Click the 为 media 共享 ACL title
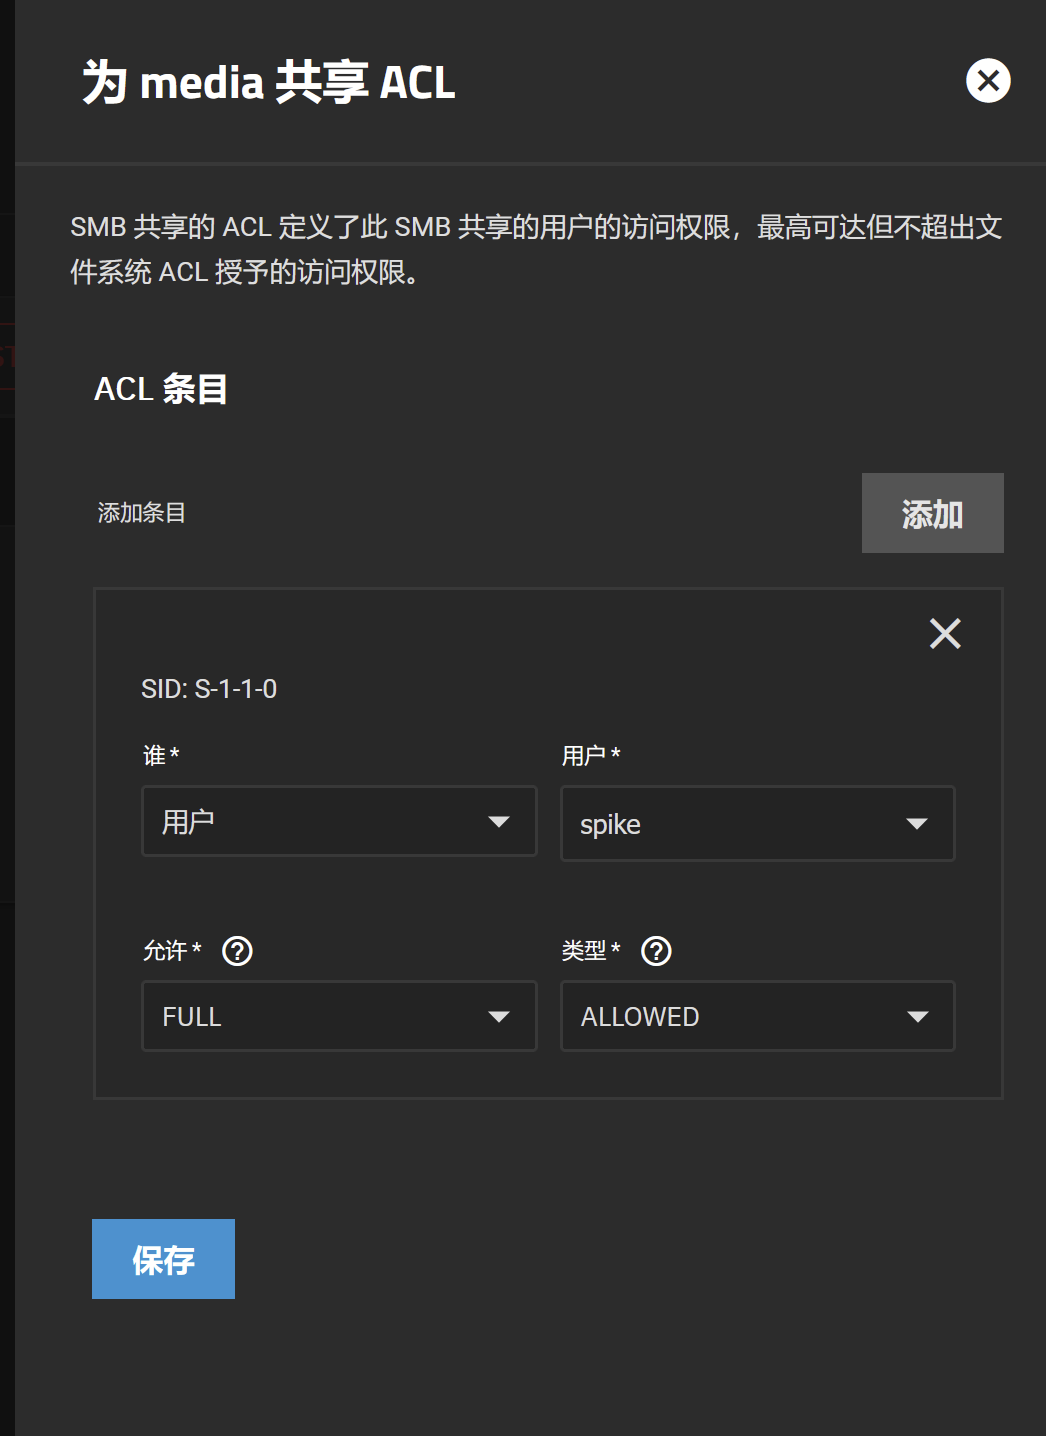 click(269, 82)
